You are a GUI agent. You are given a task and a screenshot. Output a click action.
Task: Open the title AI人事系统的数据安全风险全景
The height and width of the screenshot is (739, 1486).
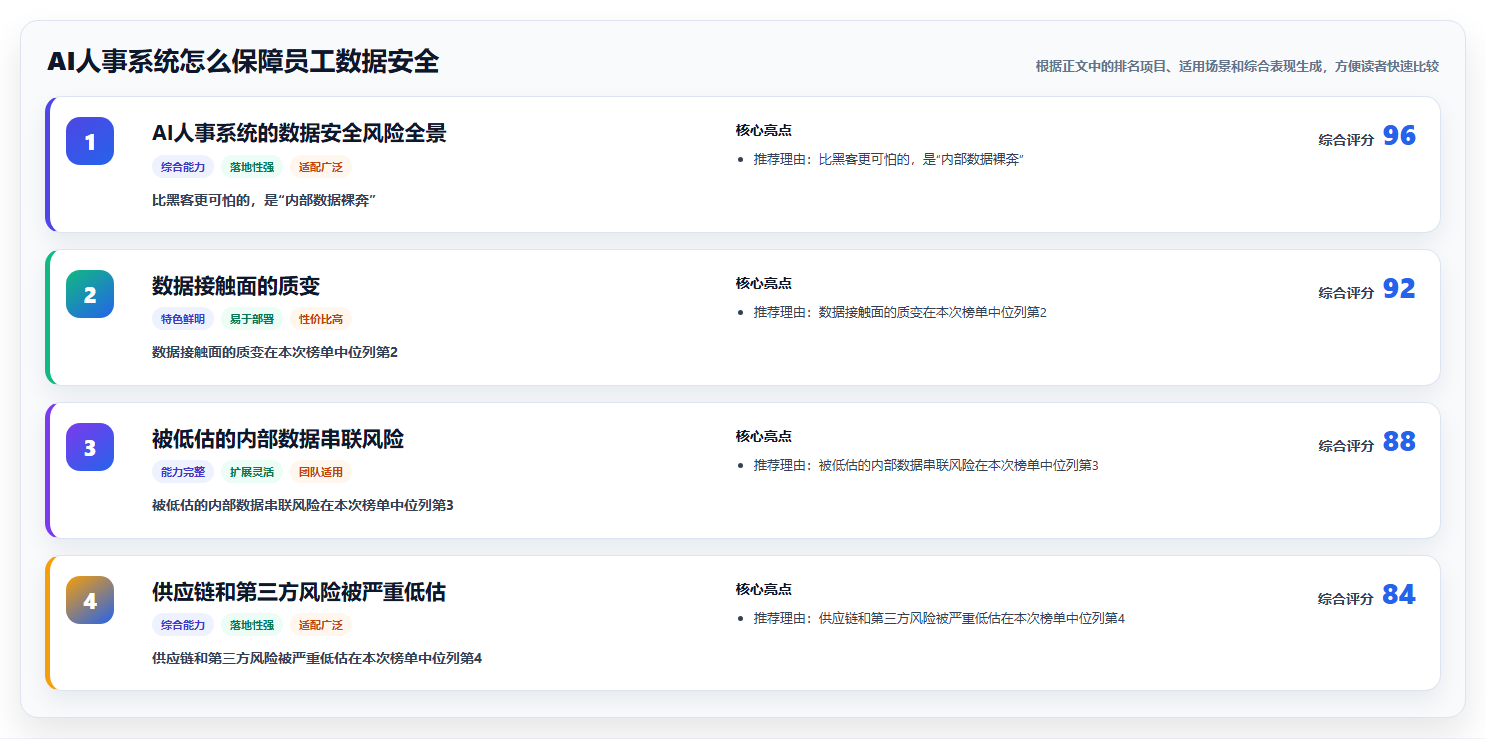(x=299, y=133)
